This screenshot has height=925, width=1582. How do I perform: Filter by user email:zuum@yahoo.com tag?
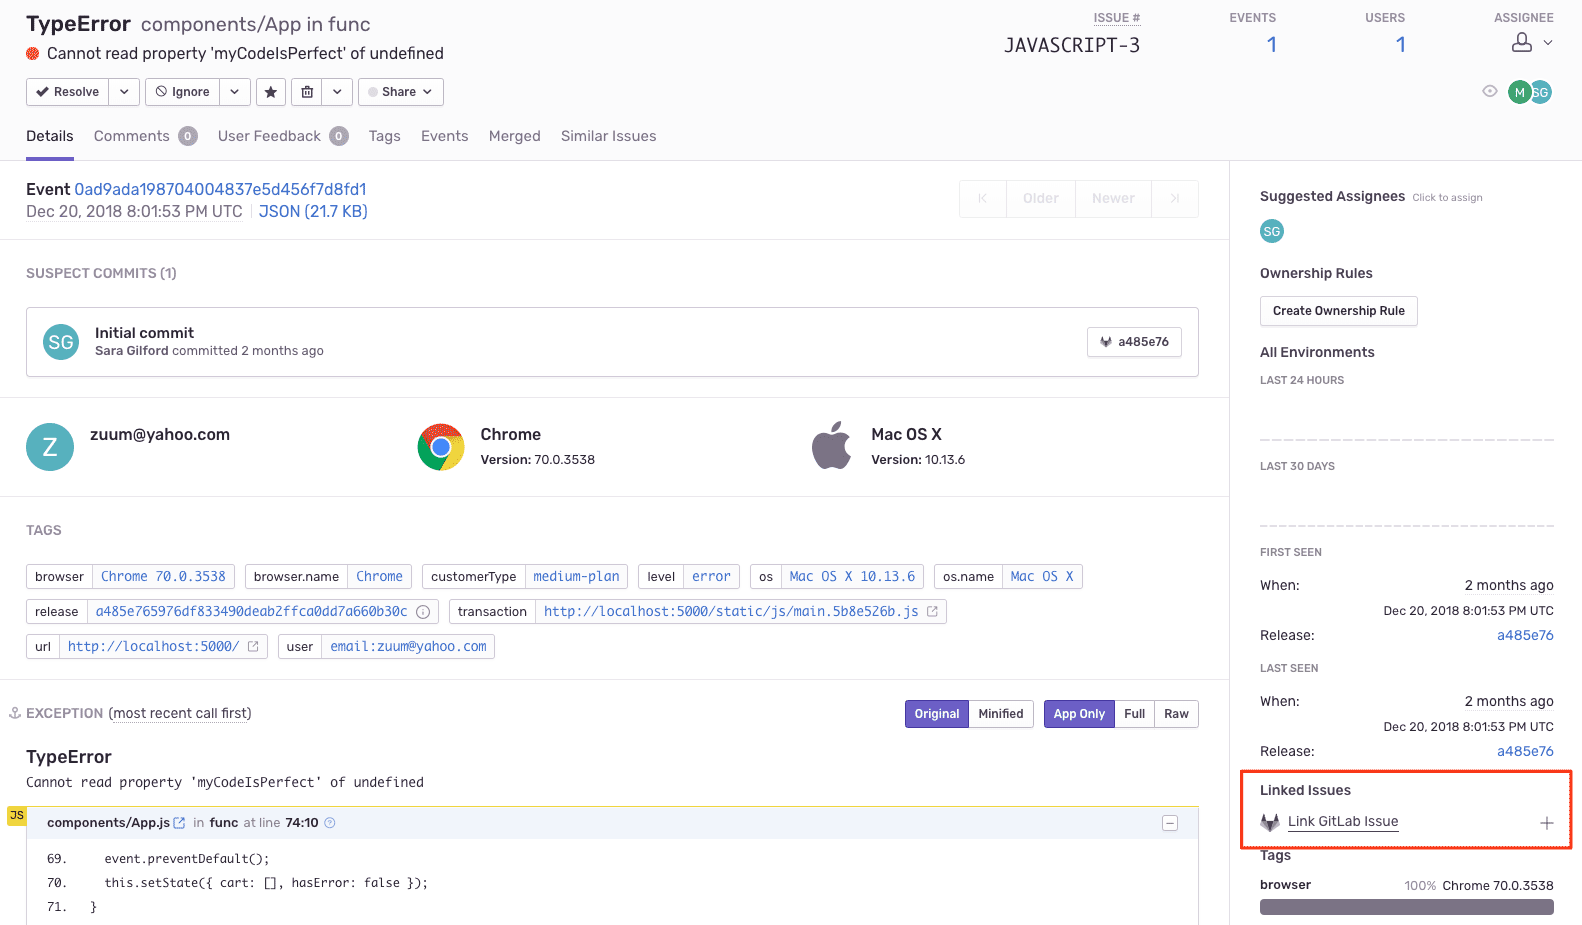point(408,647)
